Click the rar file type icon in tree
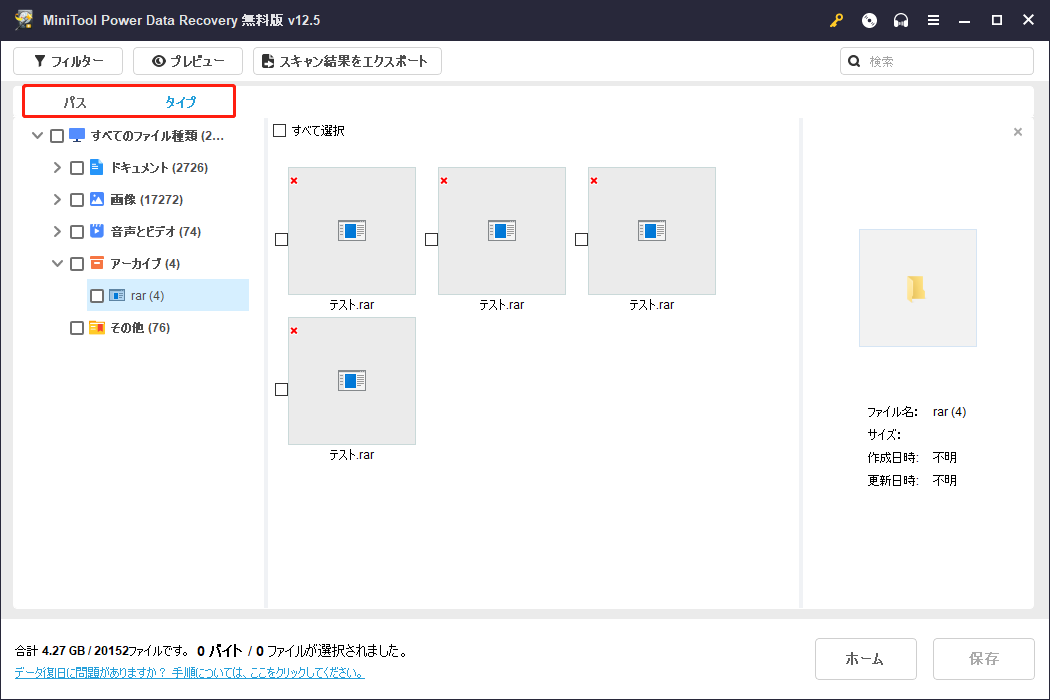 point(117,295)
